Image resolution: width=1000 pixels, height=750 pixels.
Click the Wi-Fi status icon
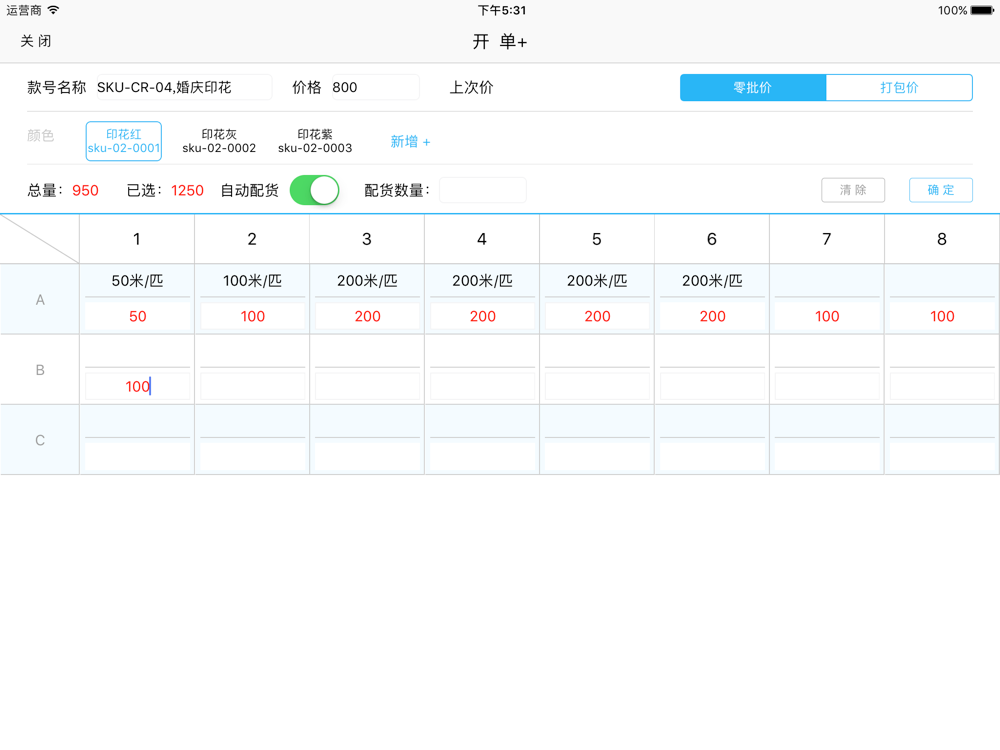(x=54, y=10)
